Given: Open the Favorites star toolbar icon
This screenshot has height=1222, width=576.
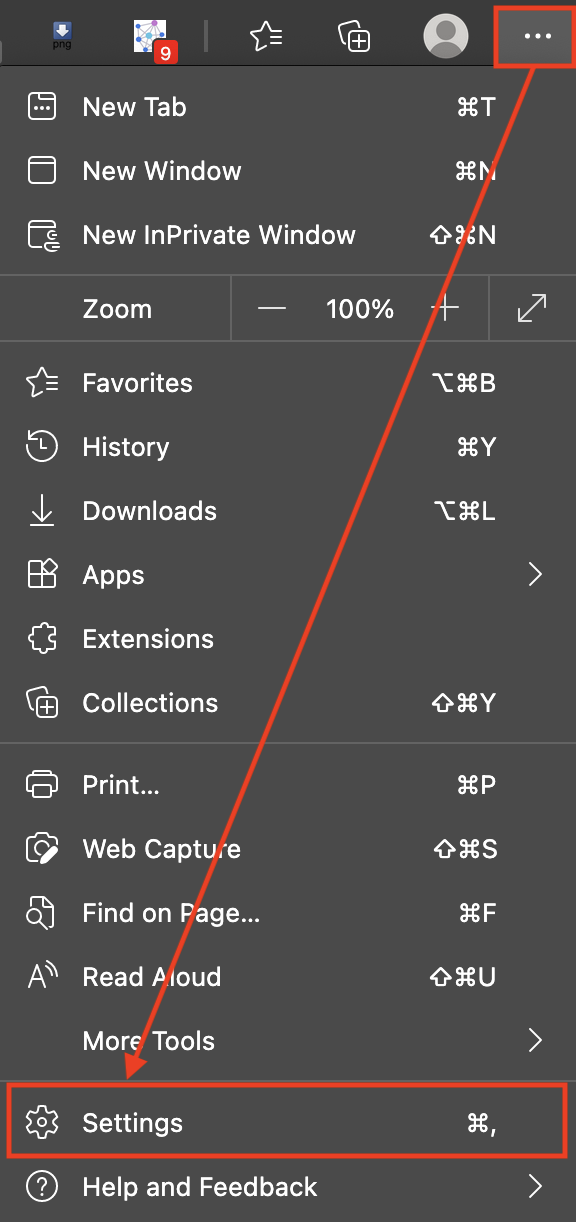Looking at the screenshot, I should point(266,37).
